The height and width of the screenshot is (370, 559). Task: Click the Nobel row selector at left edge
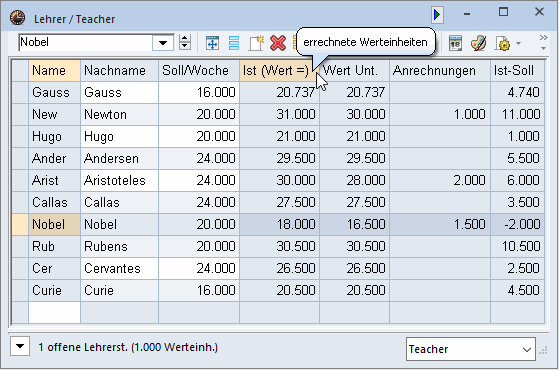(x=20, y=225)
